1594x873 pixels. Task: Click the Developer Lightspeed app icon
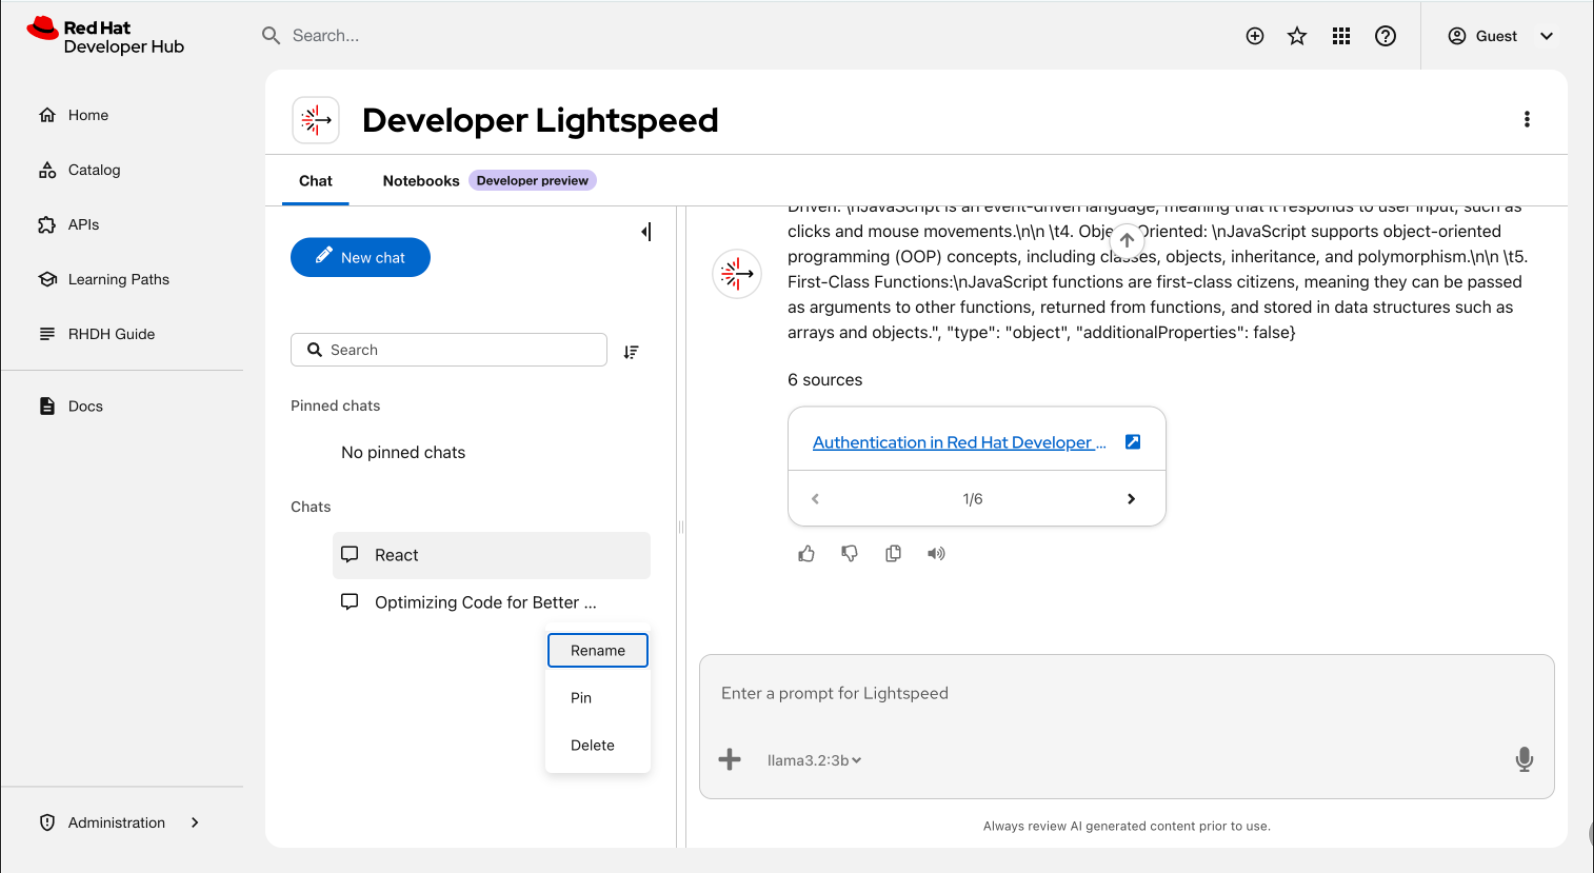[x=316, y=120]
